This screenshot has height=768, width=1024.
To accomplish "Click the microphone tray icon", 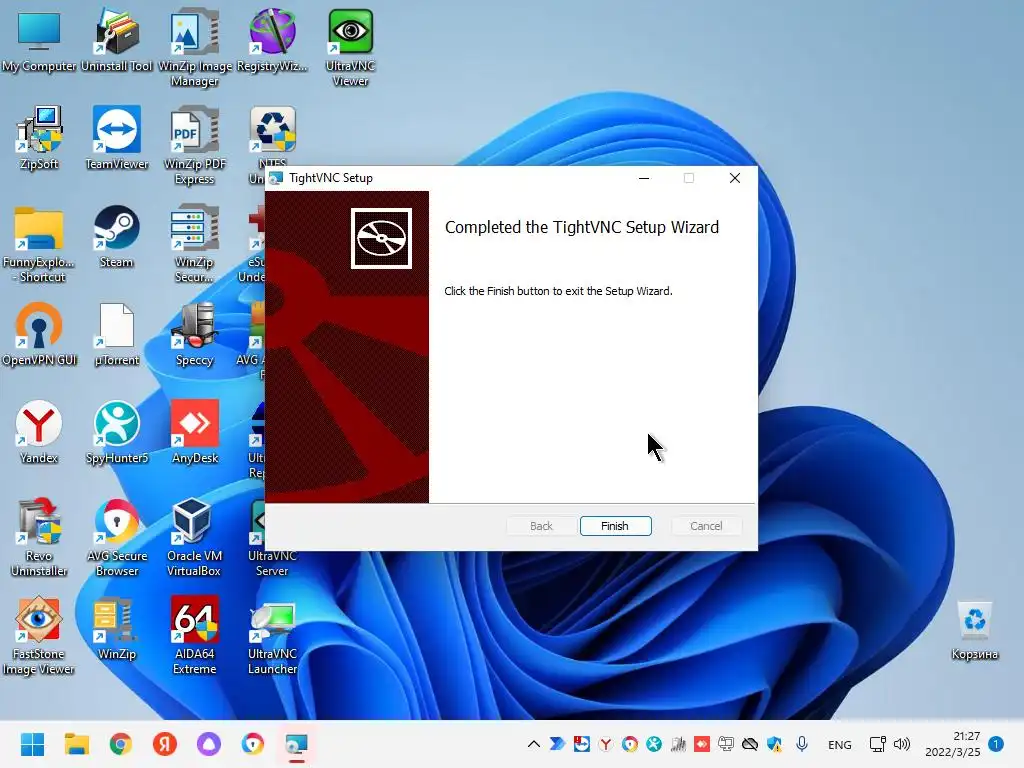I will [x=802, y=744].
